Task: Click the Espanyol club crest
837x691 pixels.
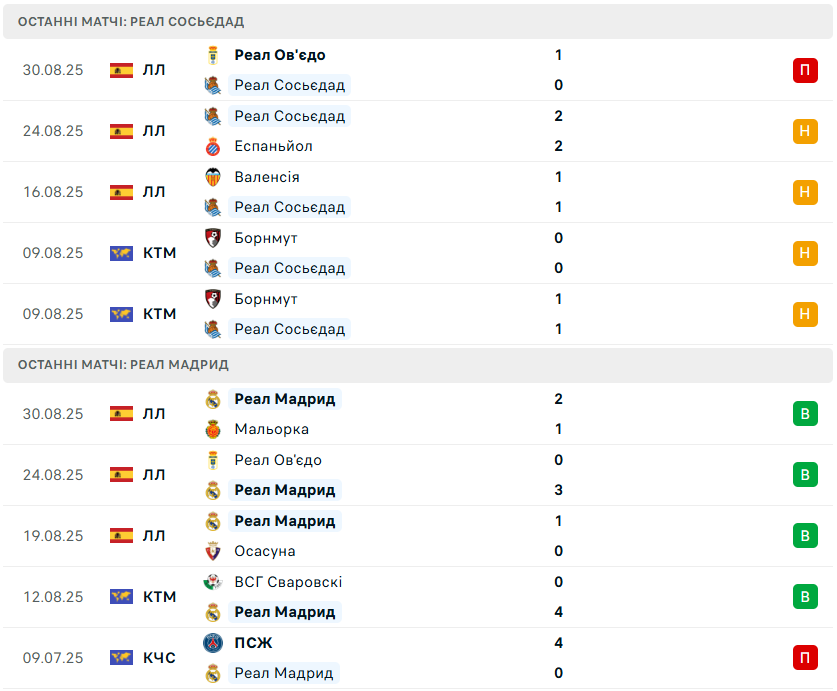Action: click(213, 146)
